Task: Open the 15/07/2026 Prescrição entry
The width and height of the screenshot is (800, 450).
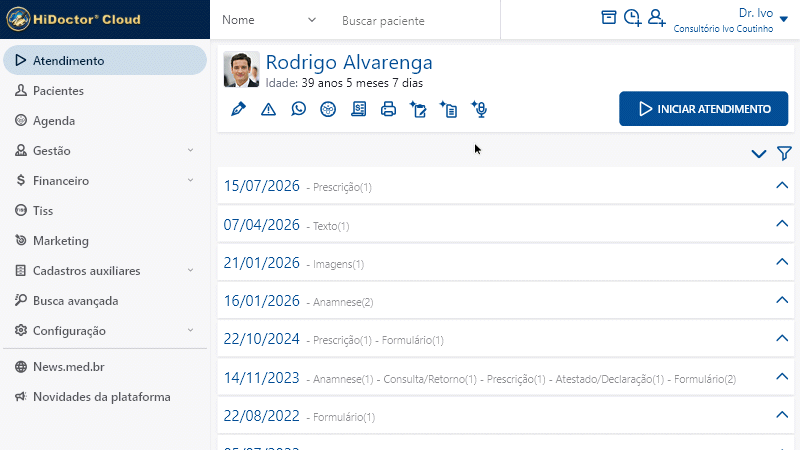Action: (342, 187)
